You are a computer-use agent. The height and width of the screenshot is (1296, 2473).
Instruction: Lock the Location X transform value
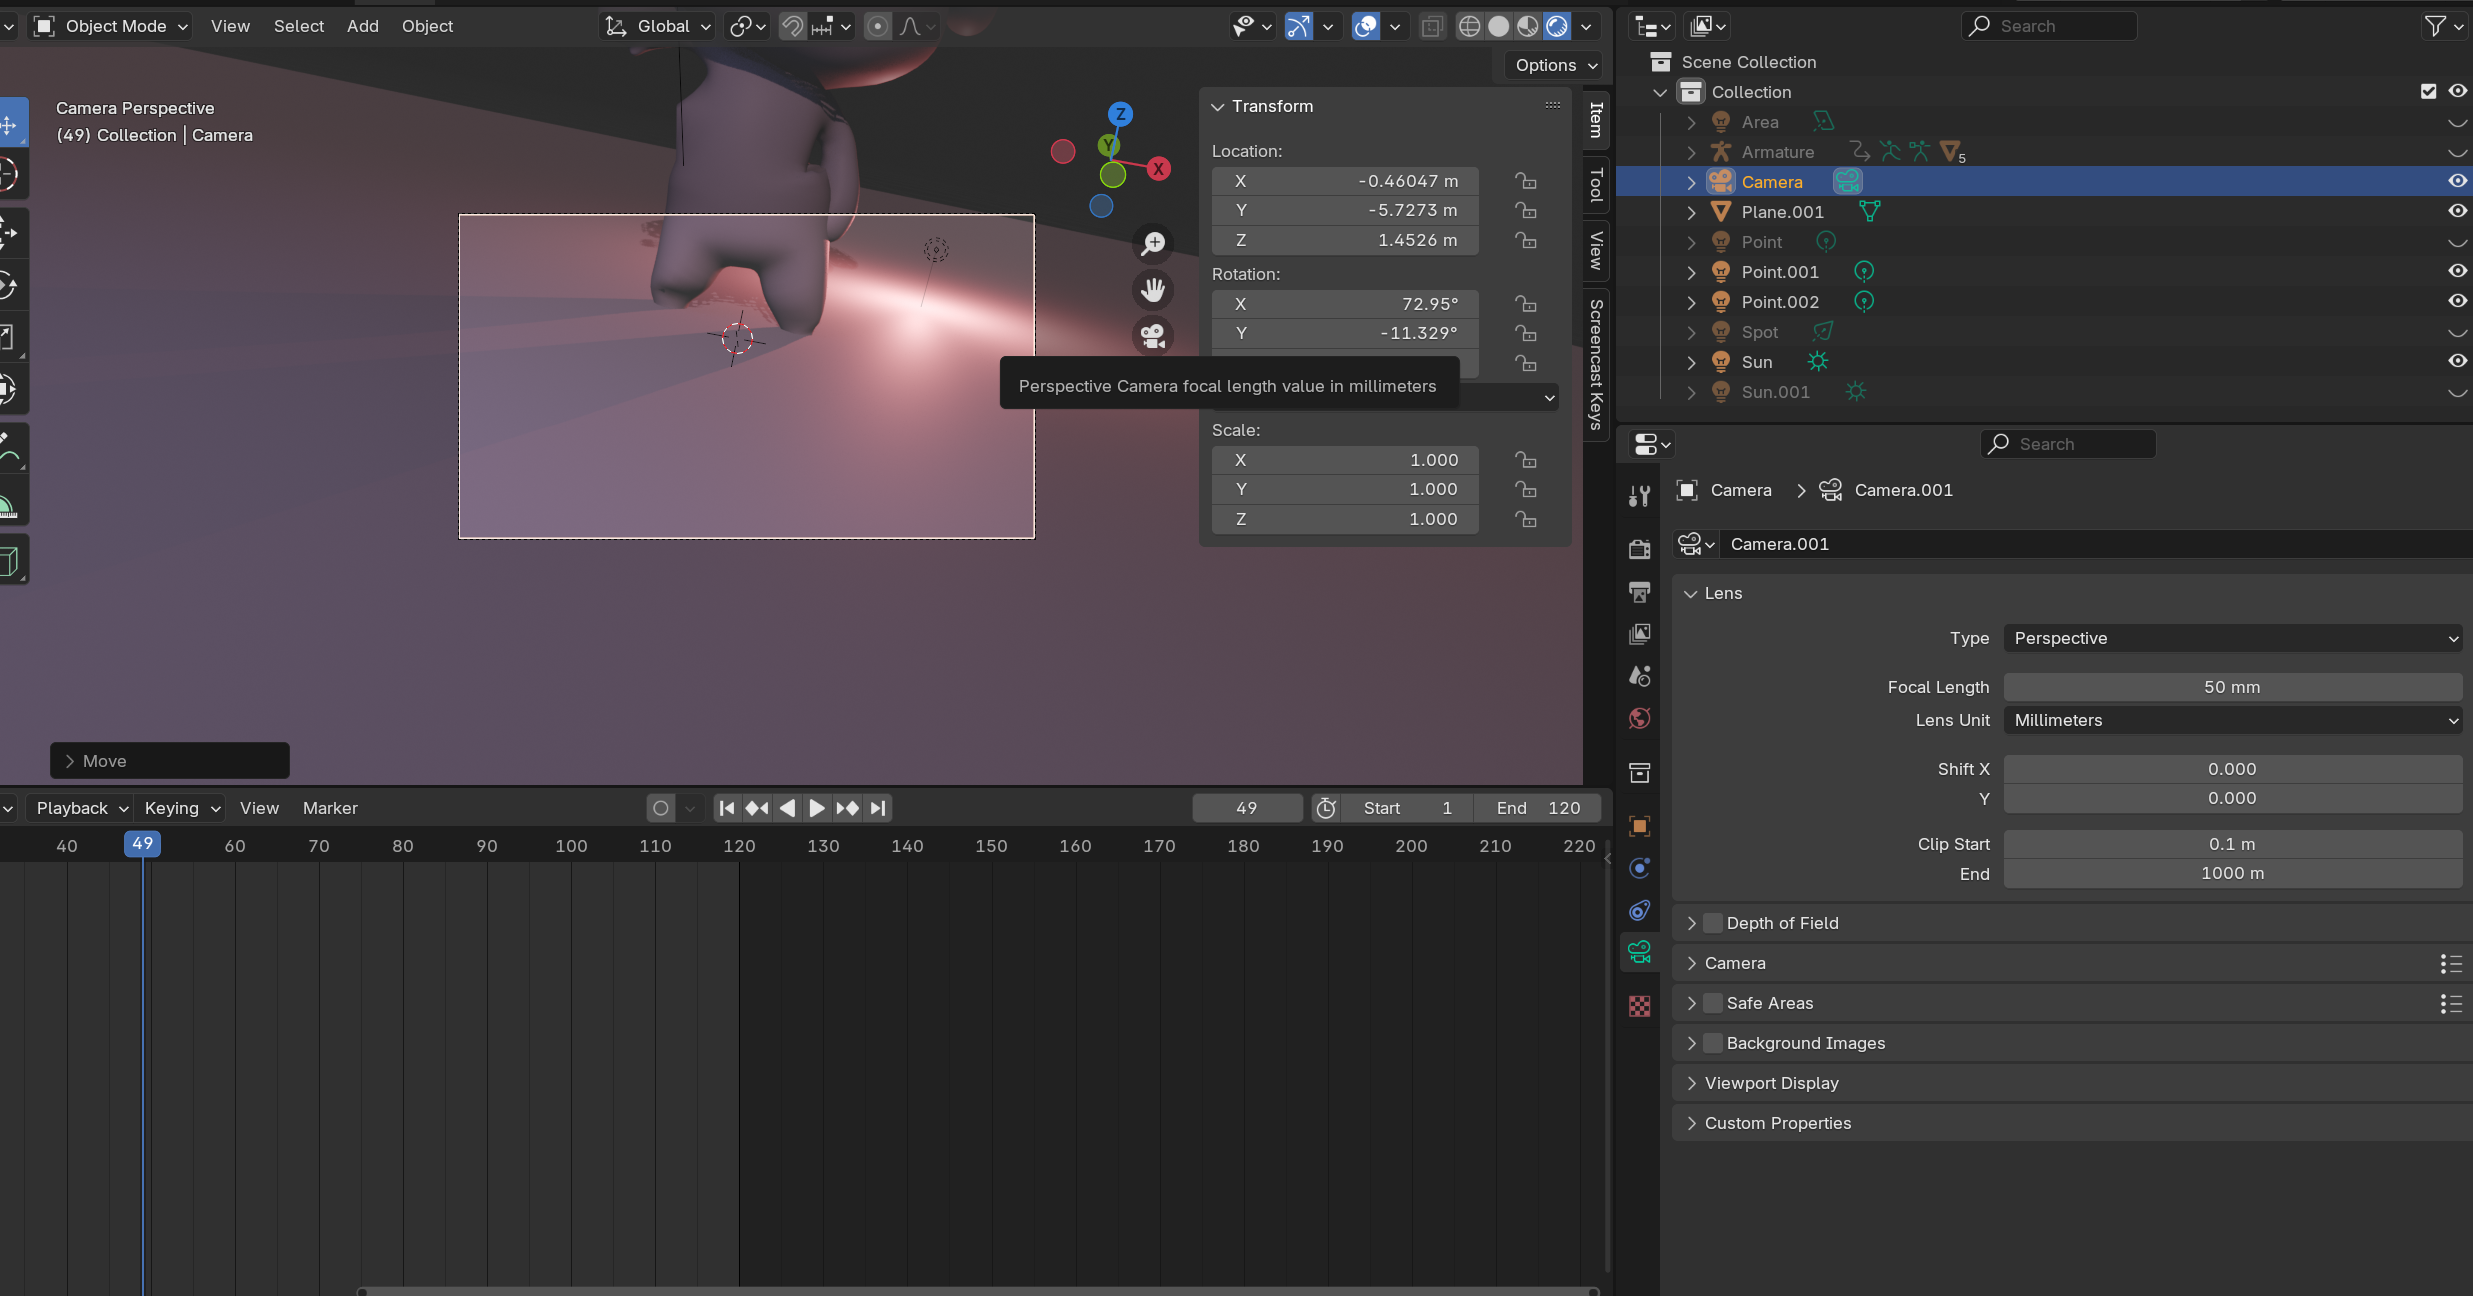click(1525, 181)
